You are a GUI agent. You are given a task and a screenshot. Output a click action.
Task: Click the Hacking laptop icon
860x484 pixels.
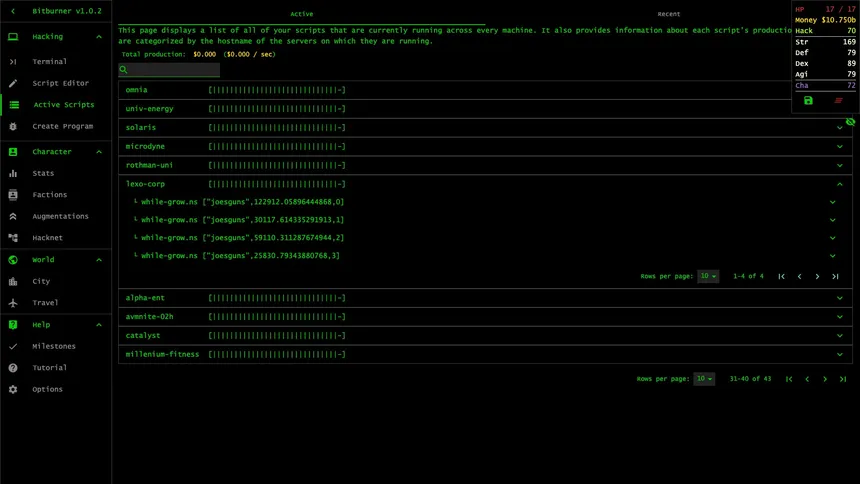pos(13,37)
